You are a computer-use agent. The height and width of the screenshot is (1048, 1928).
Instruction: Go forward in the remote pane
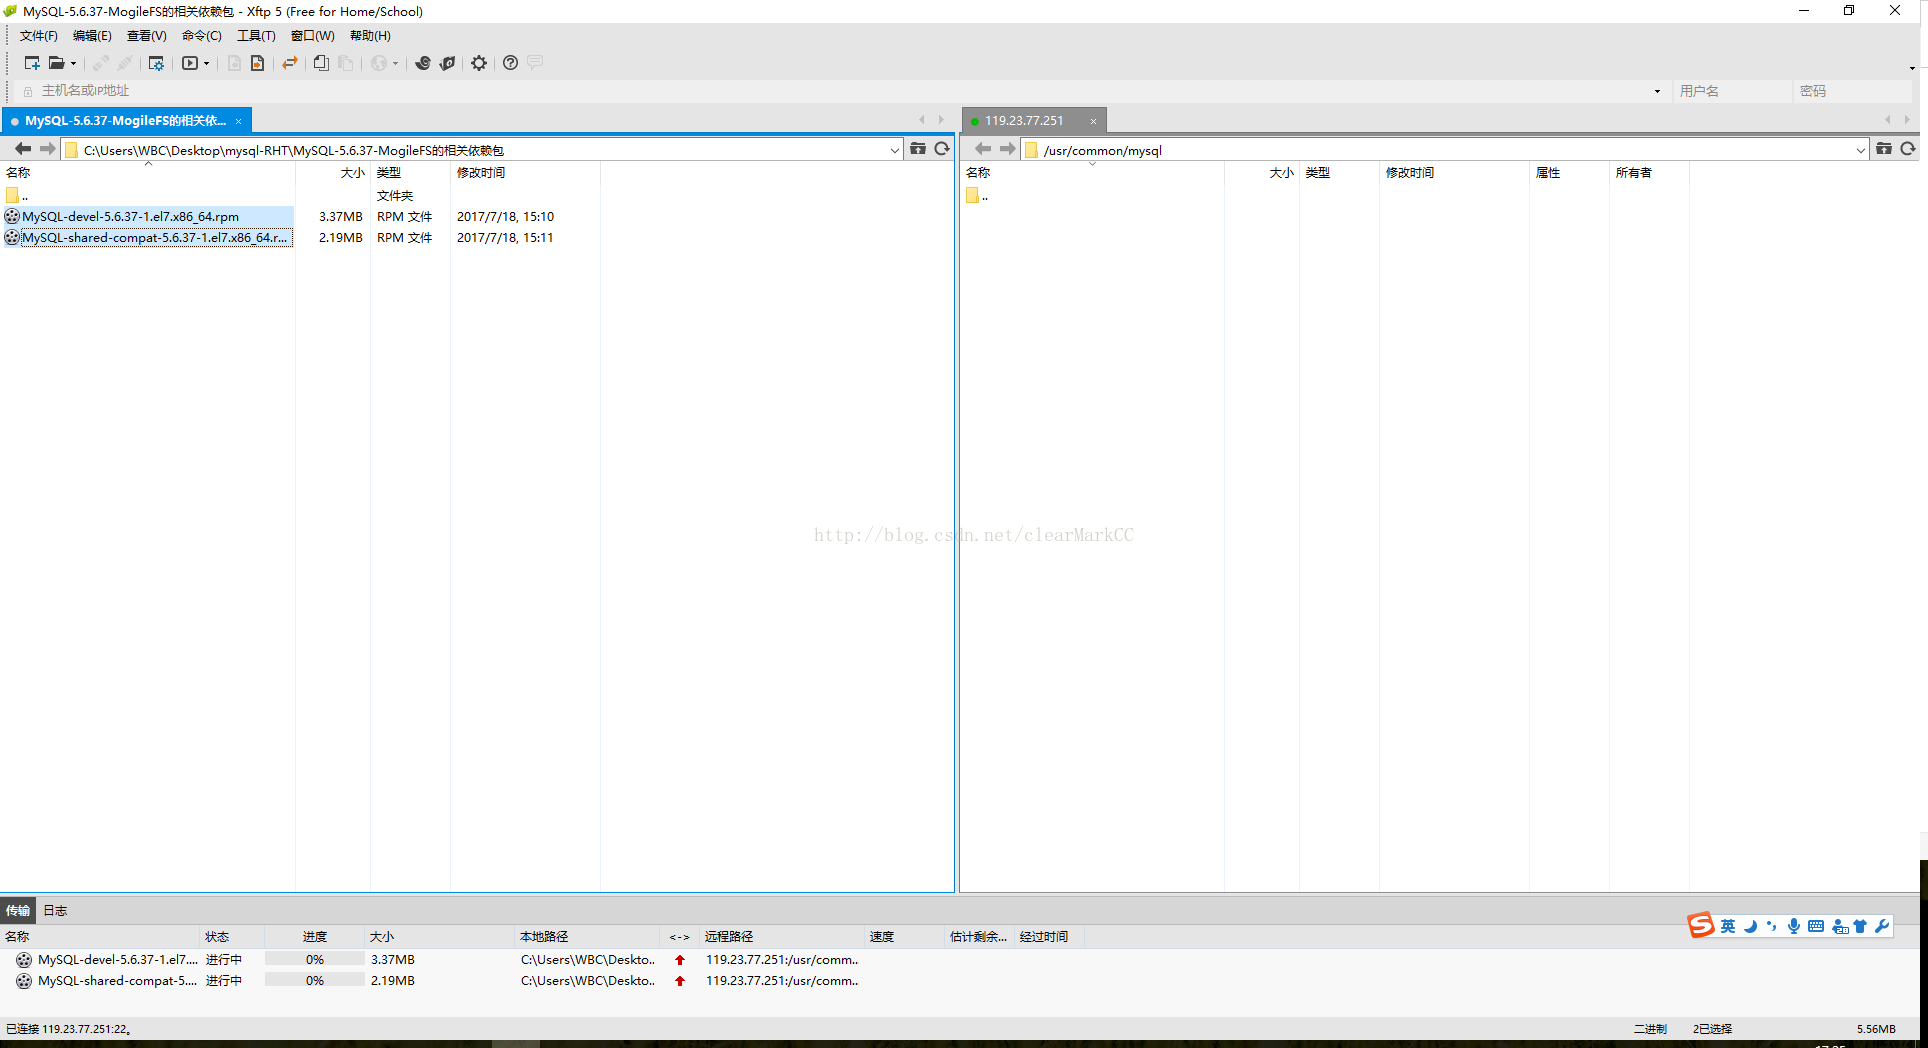pos(1007,149)
